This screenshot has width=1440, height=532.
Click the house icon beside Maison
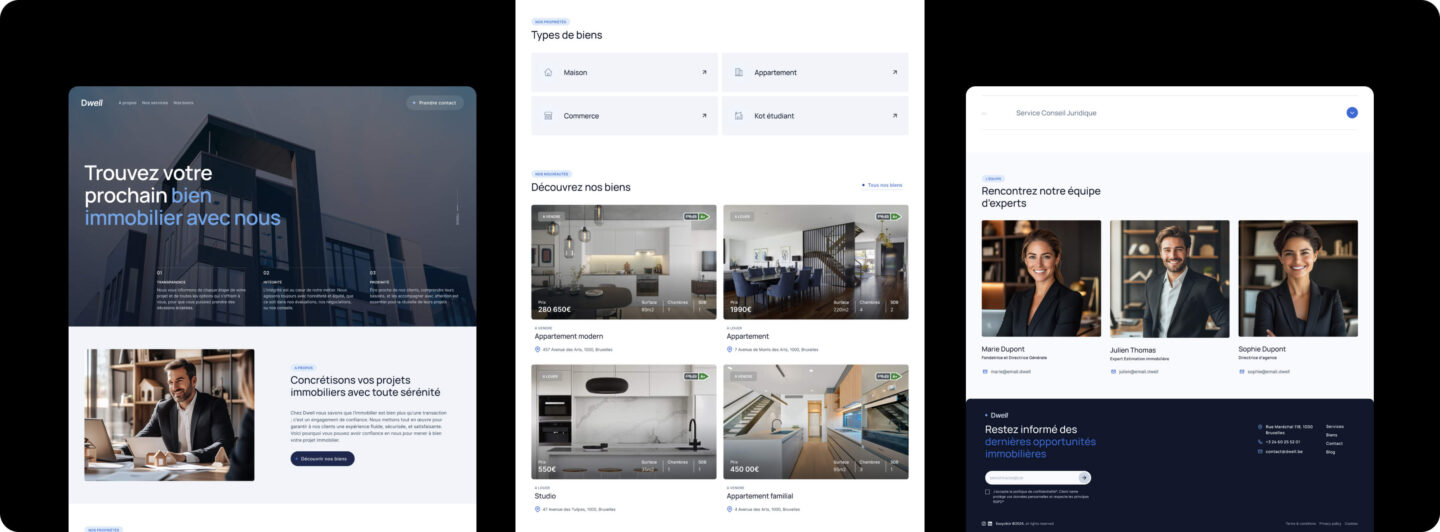[548, 72]
